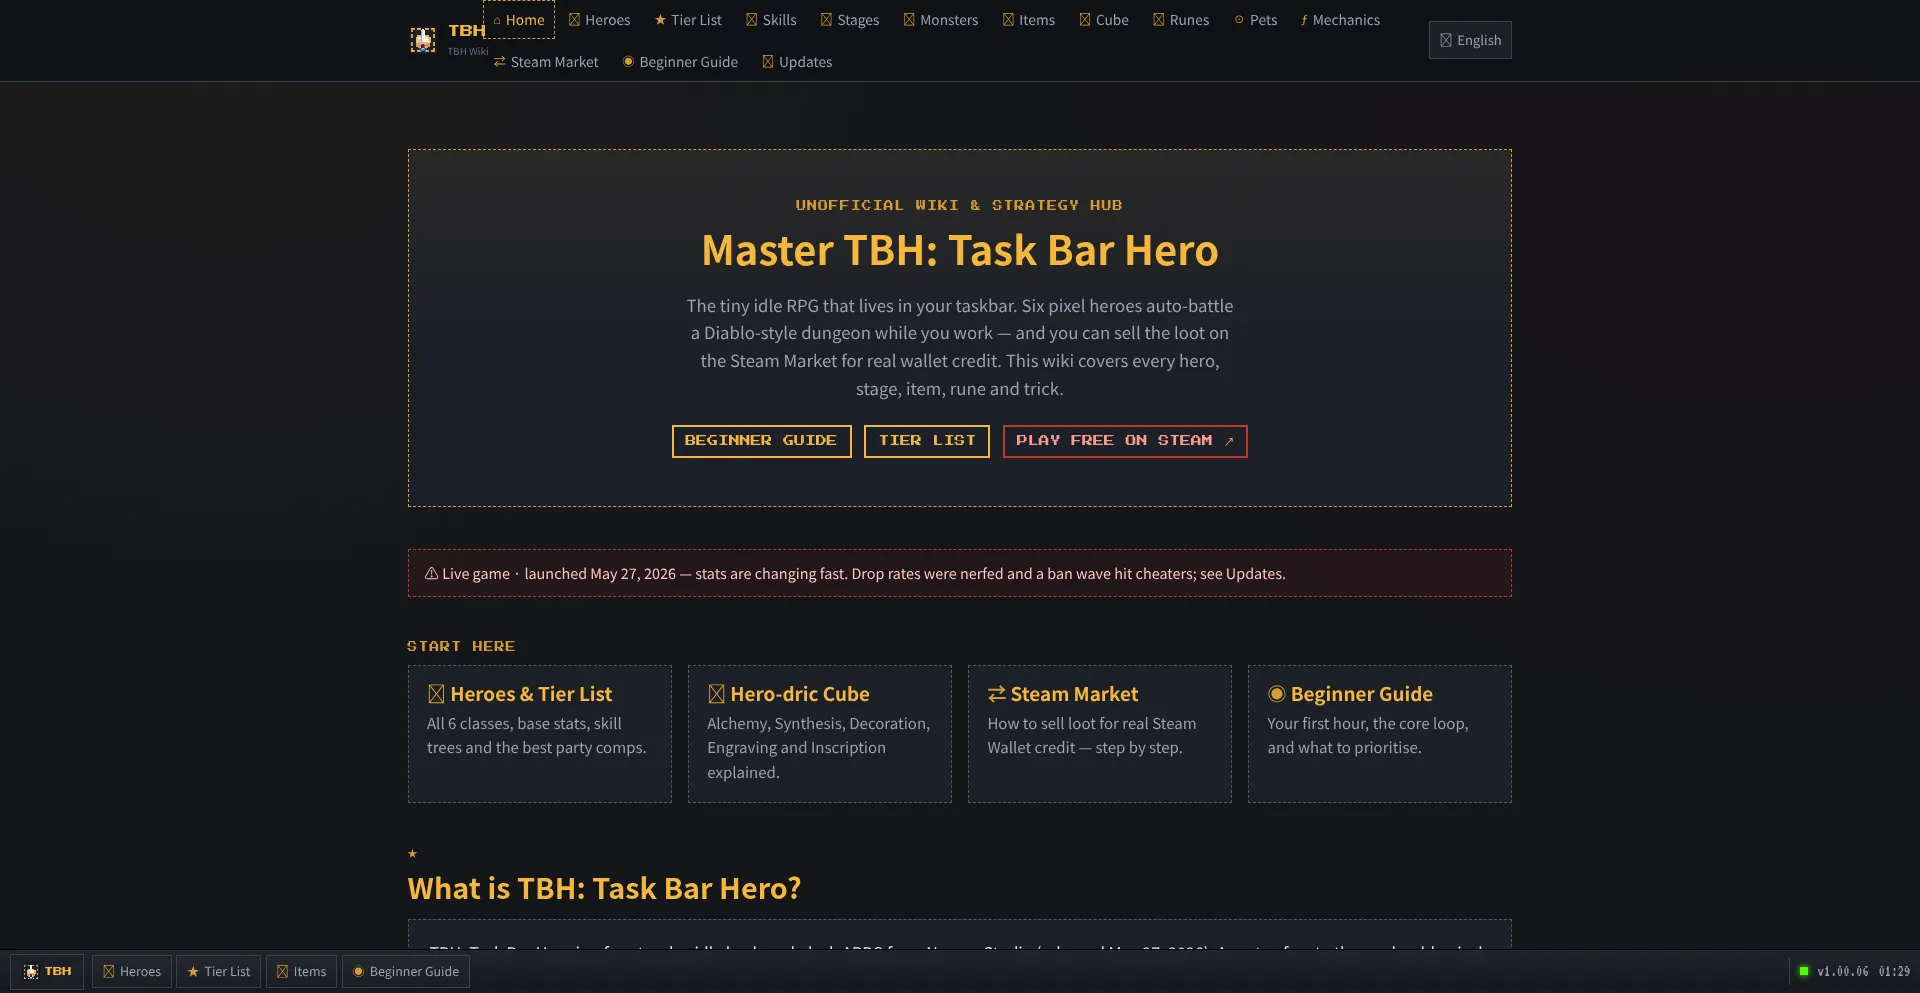
Task: Open Tier List in bottom taskbar
Action: (x=219, y=972)
